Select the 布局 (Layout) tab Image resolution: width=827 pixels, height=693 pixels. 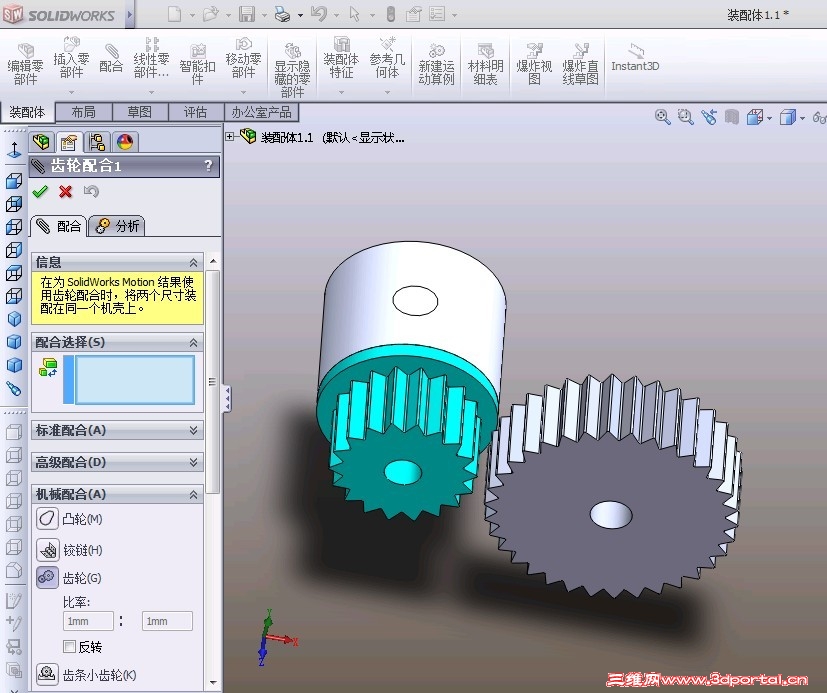(83, 112)
